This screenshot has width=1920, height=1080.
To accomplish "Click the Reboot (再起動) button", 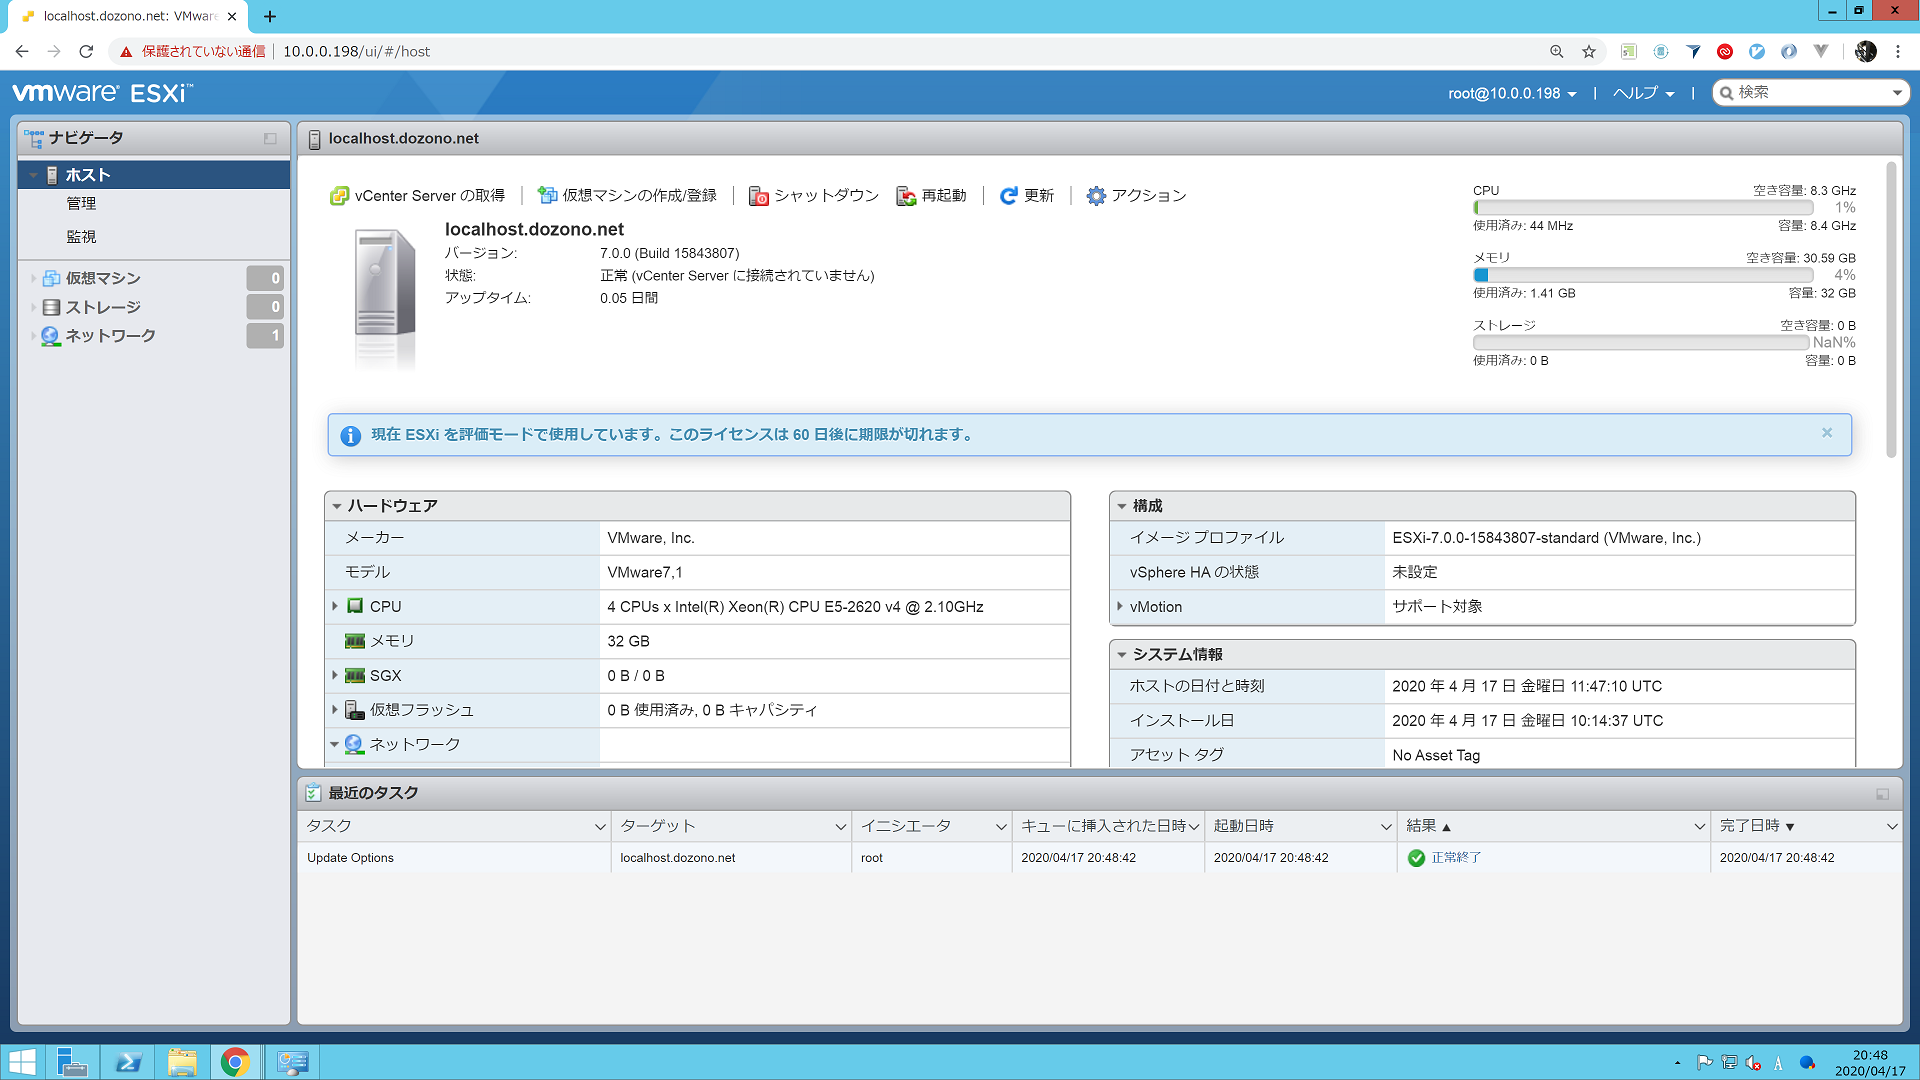I will pyautogui.click(x=931, y=196).
